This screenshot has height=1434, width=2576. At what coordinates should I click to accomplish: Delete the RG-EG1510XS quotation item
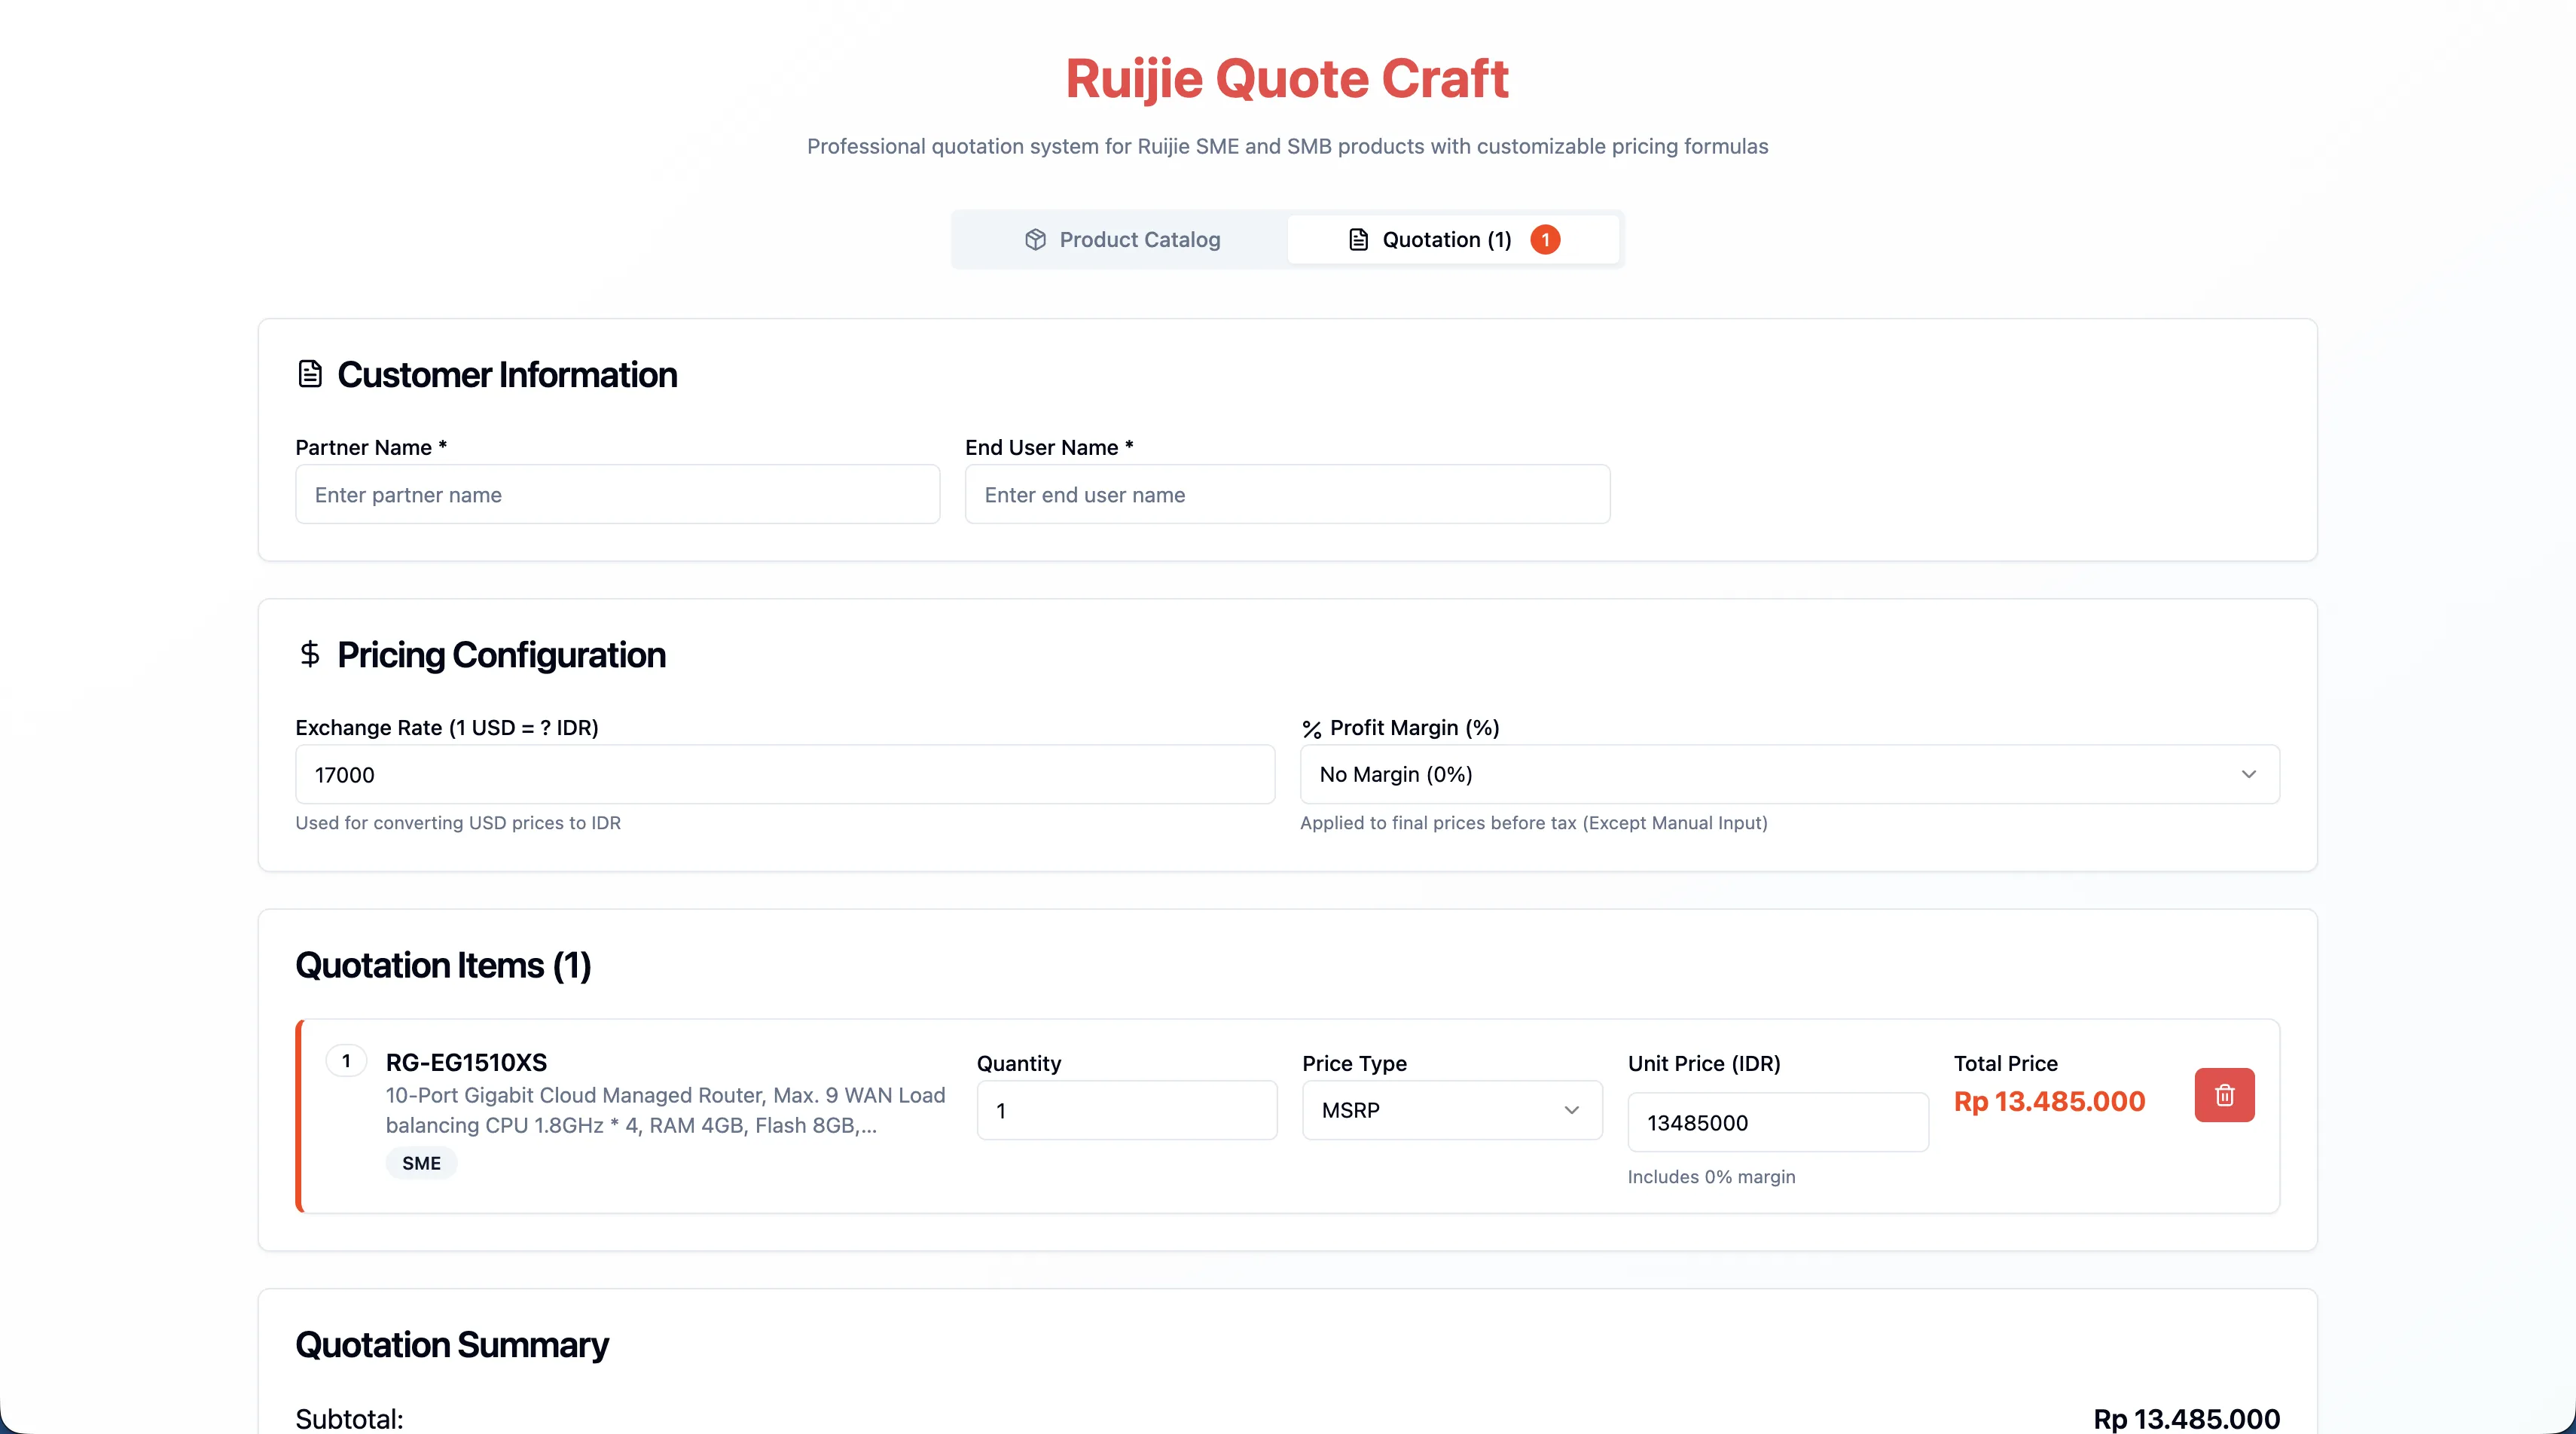point(2224,1095)
